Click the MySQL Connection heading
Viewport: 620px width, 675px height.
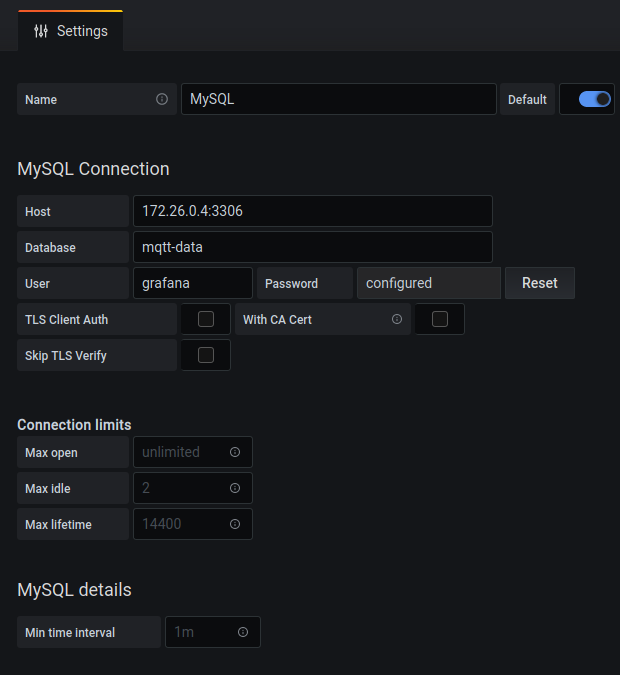click(x=93, y=169)
